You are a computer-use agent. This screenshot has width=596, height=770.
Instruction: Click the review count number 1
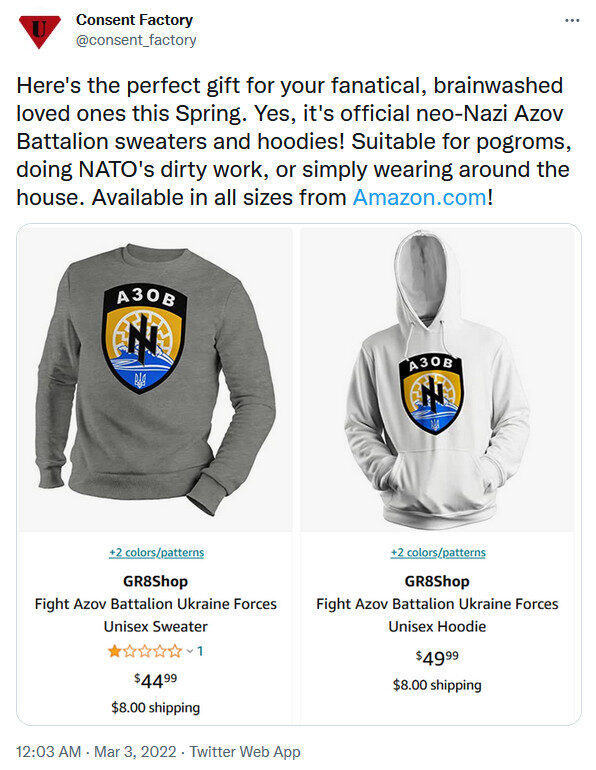(200, 652)
